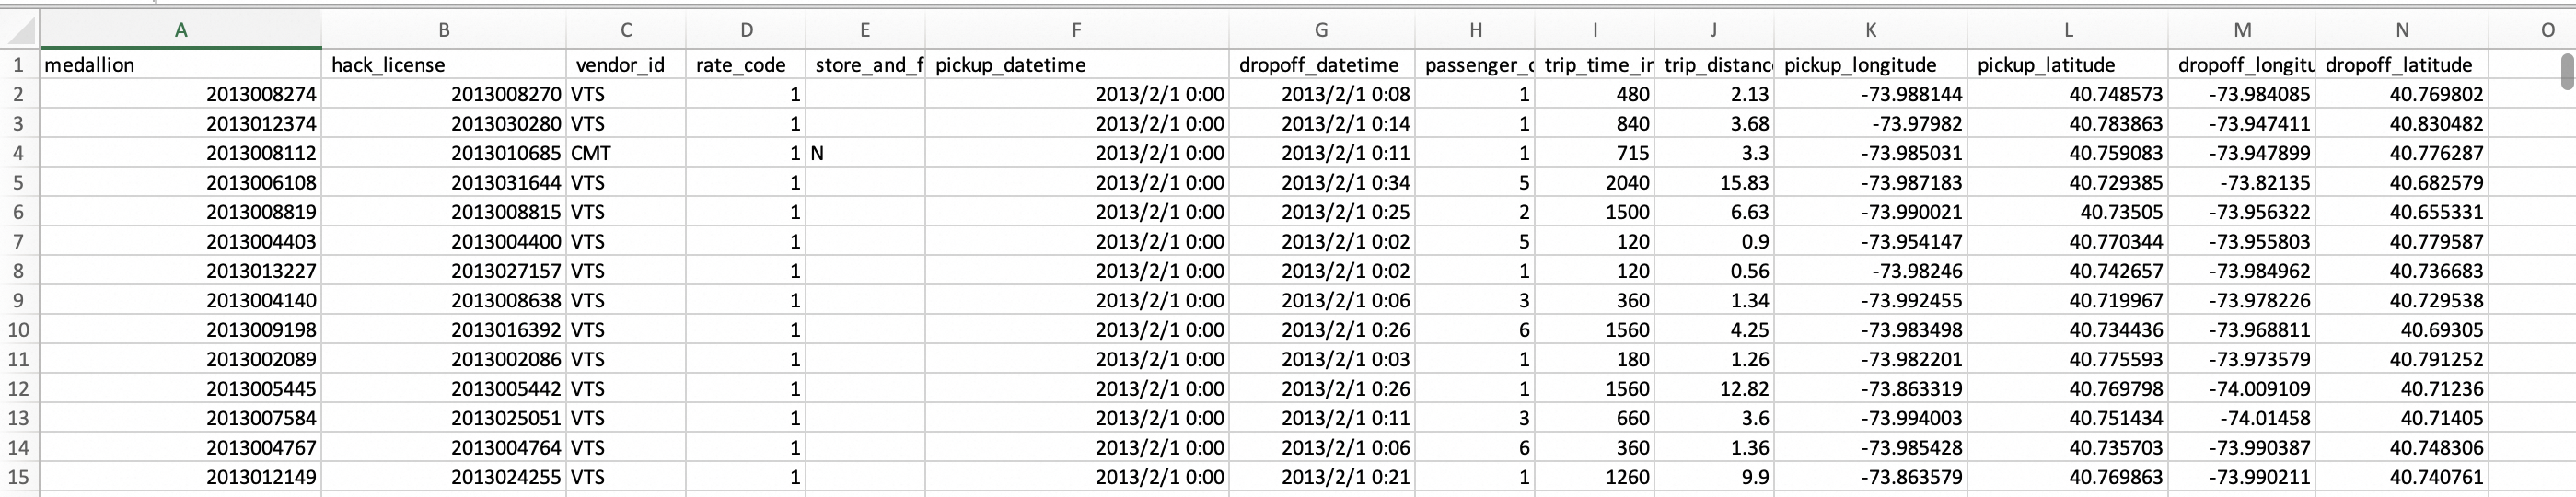
Task: Select dropoff datetime cell 2013/2/1 0:34
Action: point(1321,183)
